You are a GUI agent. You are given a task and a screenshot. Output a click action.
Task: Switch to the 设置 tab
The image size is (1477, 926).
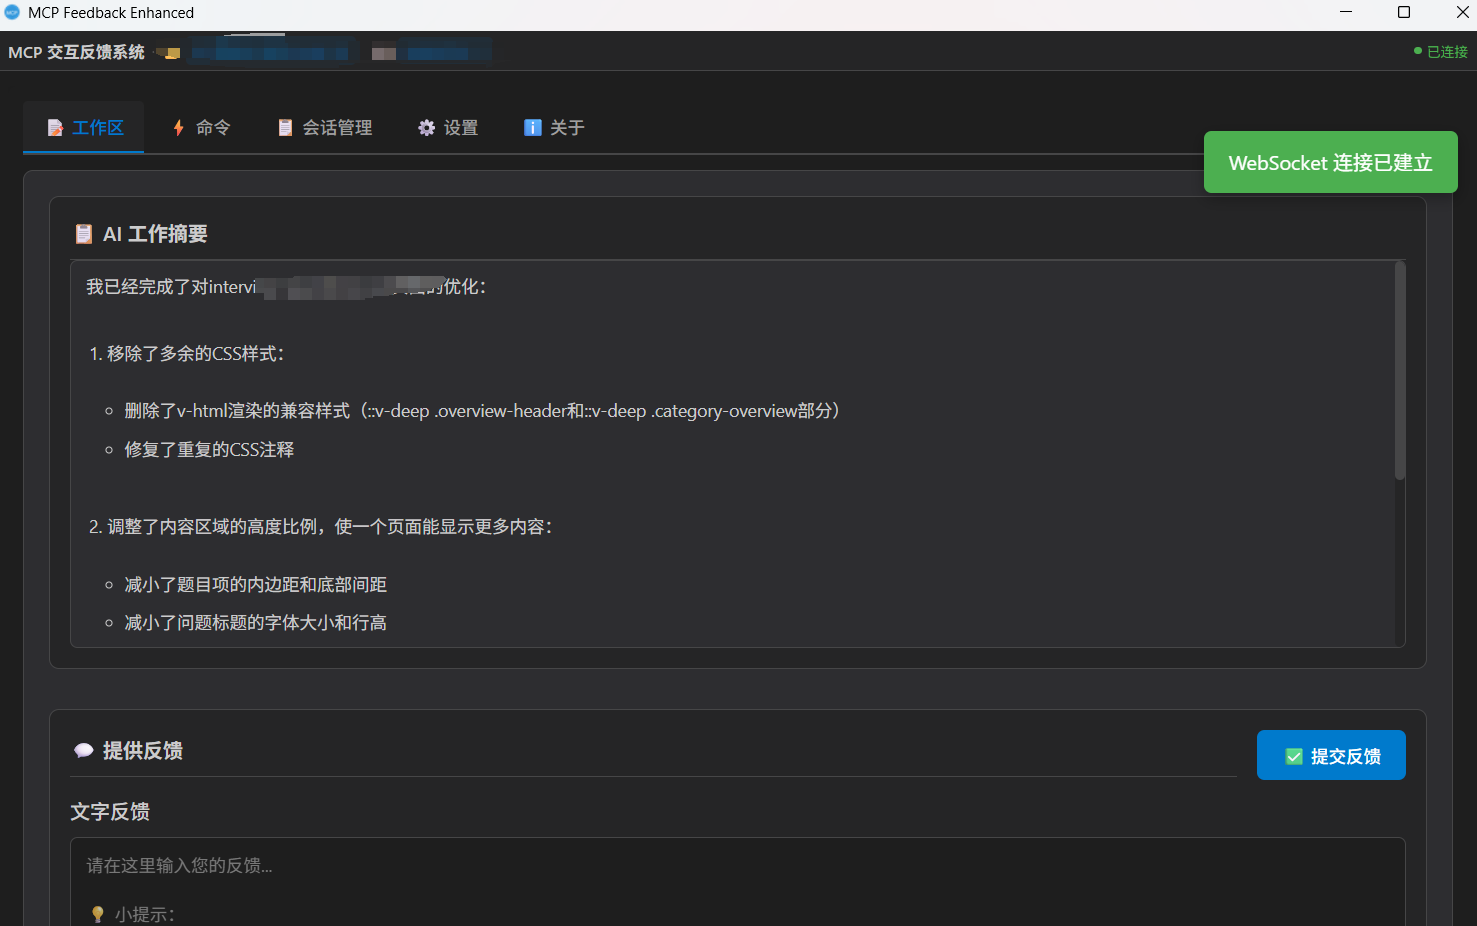tap(448, 127)
